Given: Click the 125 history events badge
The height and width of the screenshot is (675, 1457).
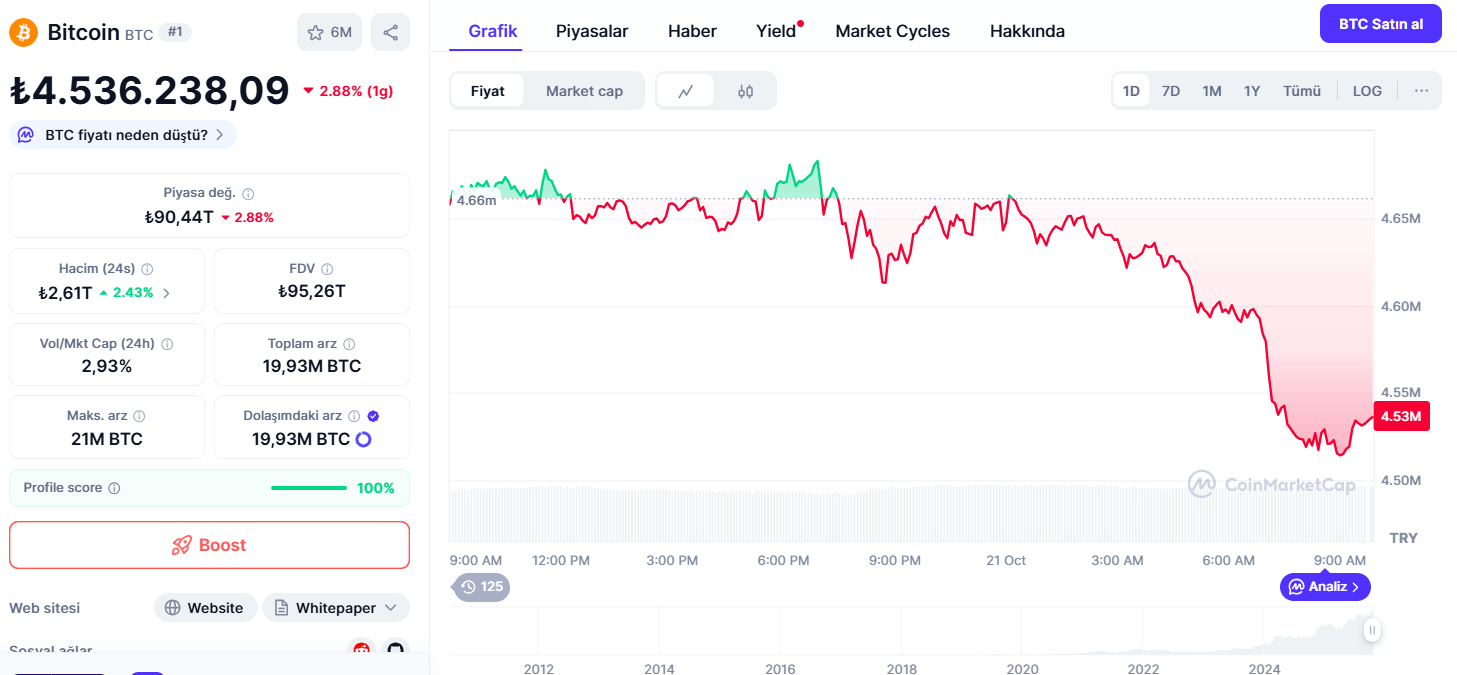Looking at the screenshot, I should tap(481, 587).
